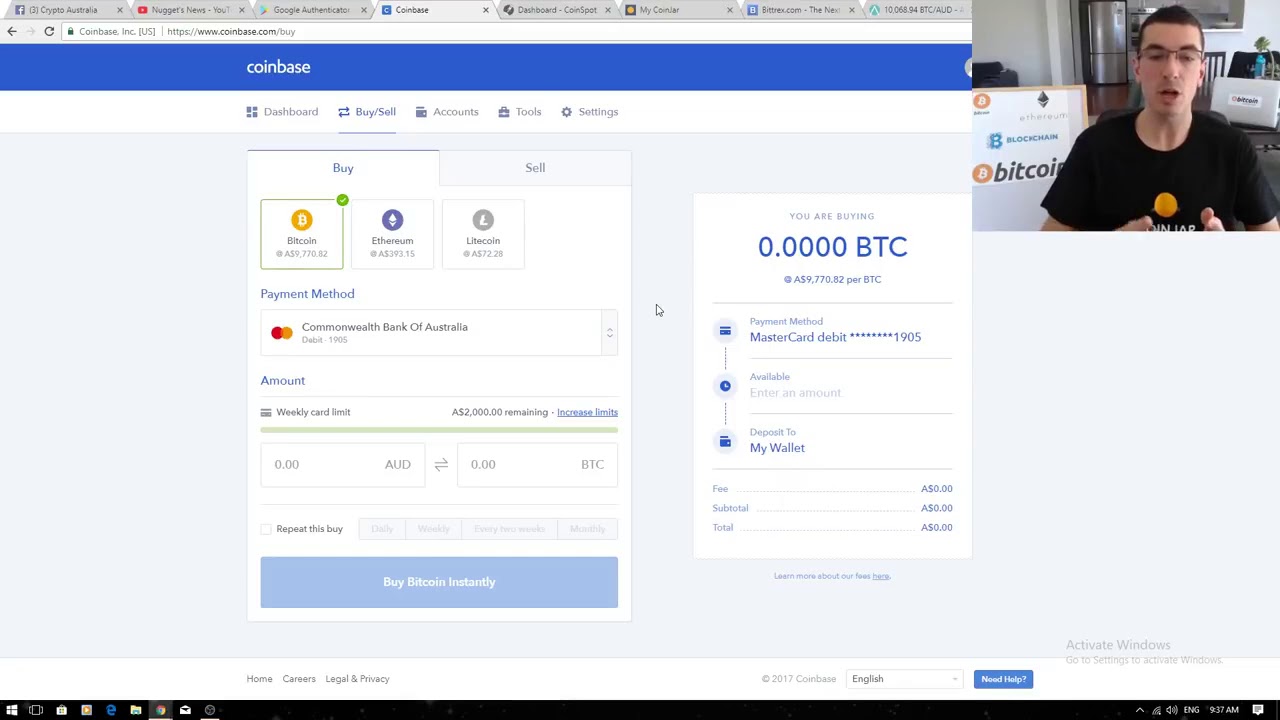Click the card icon beside MasterCard debit summary
Screen dimensions: 1280x720
725,330
